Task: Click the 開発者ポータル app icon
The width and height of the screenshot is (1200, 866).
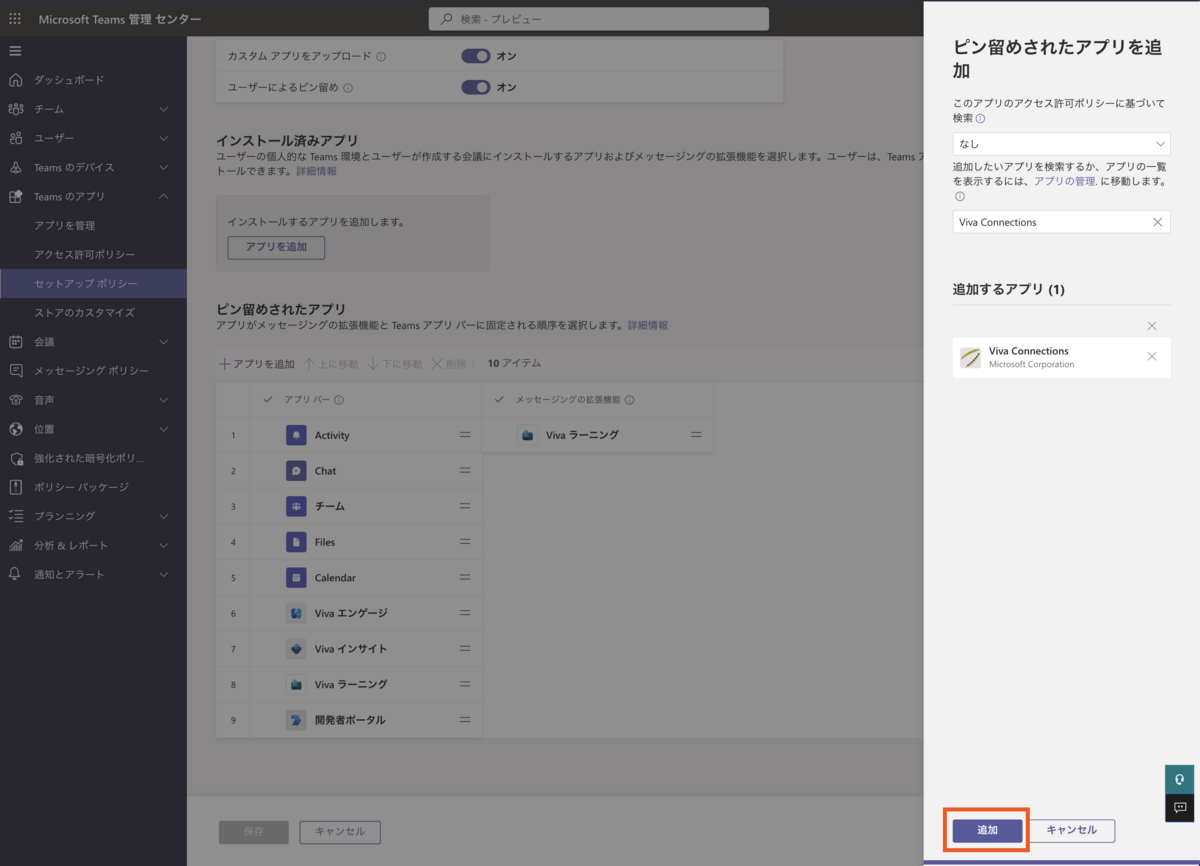Action: [x=296, y=720]
